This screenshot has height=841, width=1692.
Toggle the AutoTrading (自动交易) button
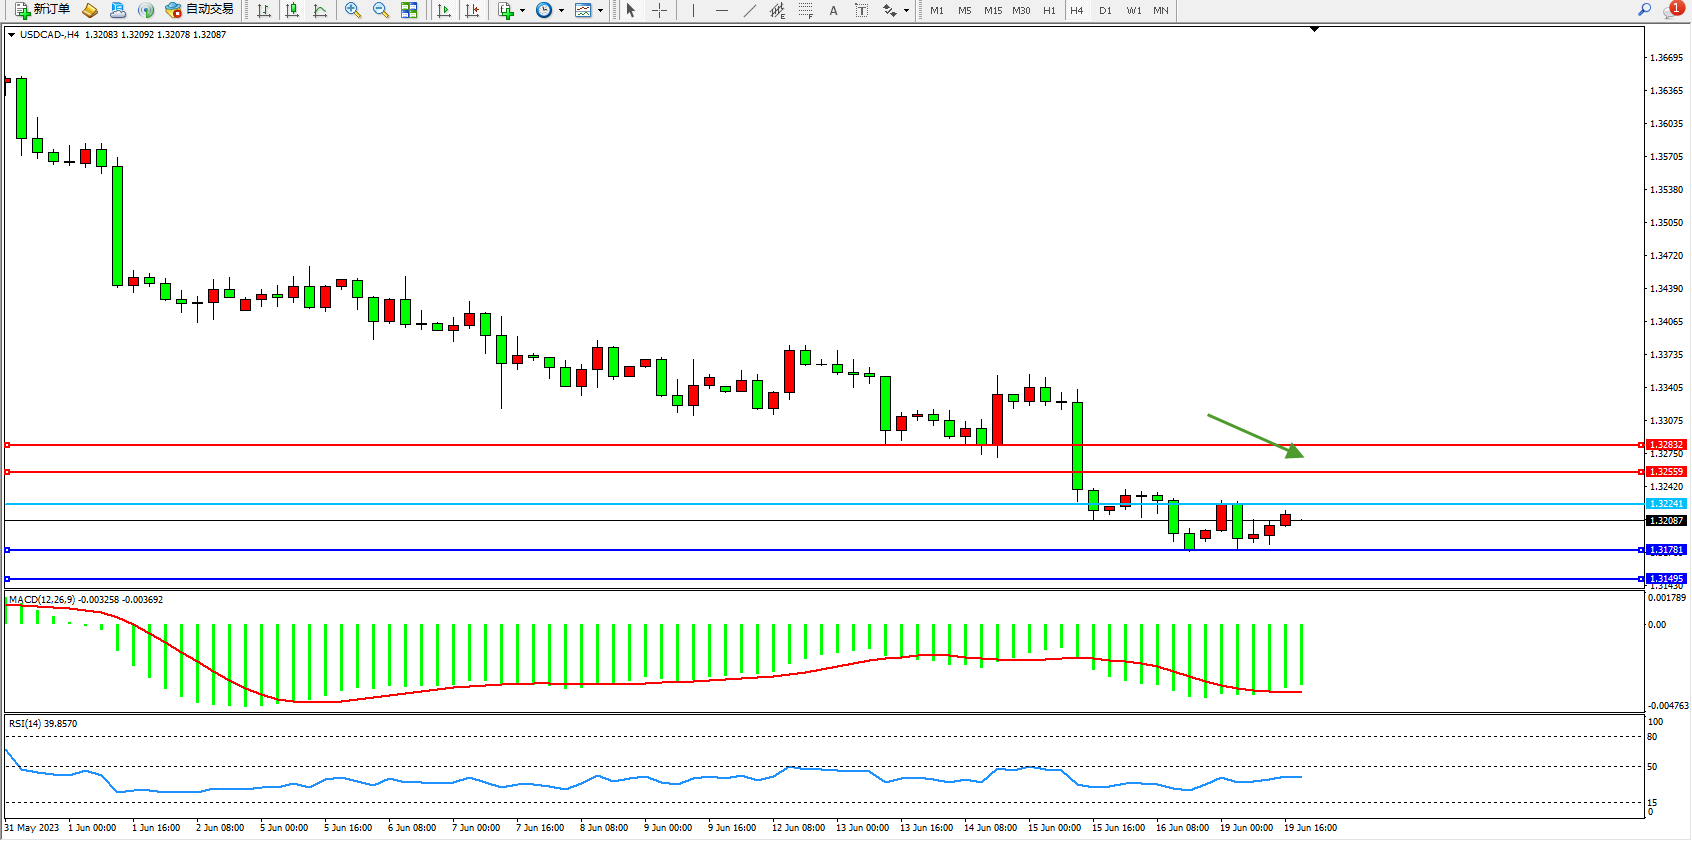(199, 10)
